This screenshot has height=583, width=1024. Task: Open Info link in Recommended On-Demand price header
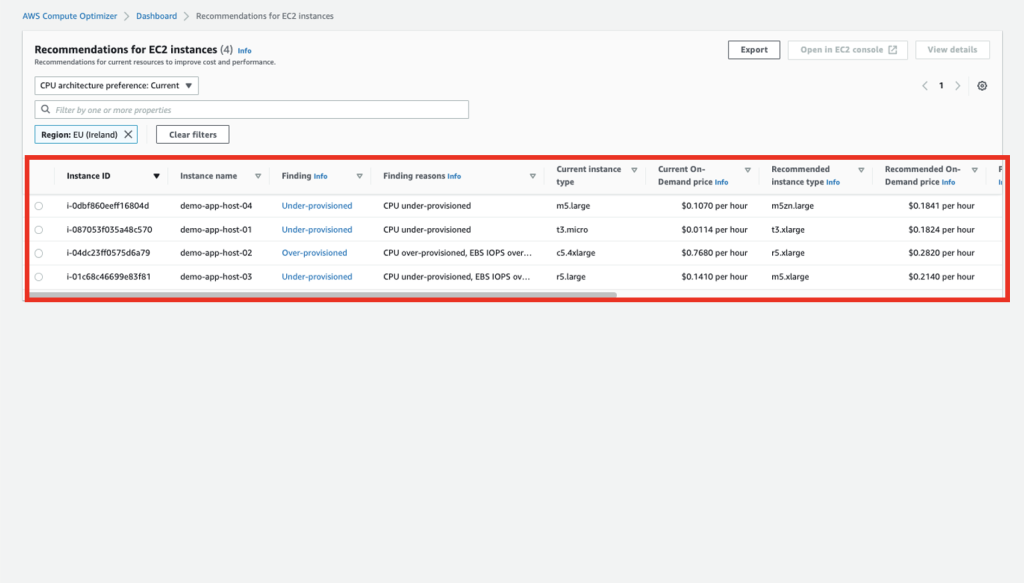point(948,182)
